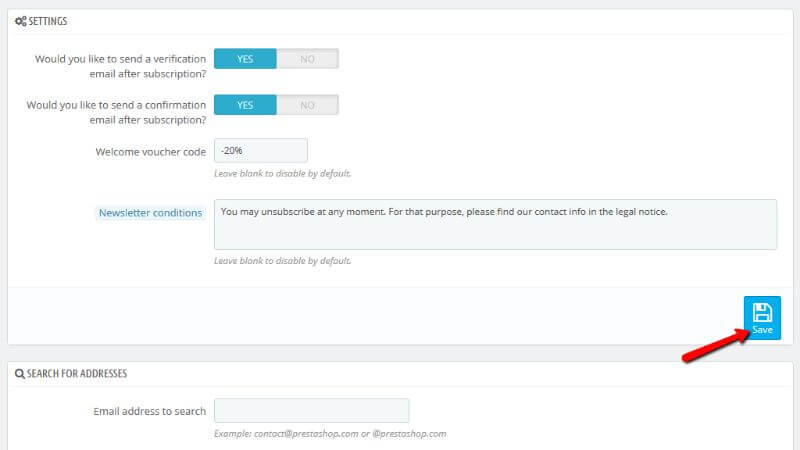The width and height of the screenshot is (800, 450).
Task: Click the hint text below newsletter conditions area
Action: click(x=282, y=261)
